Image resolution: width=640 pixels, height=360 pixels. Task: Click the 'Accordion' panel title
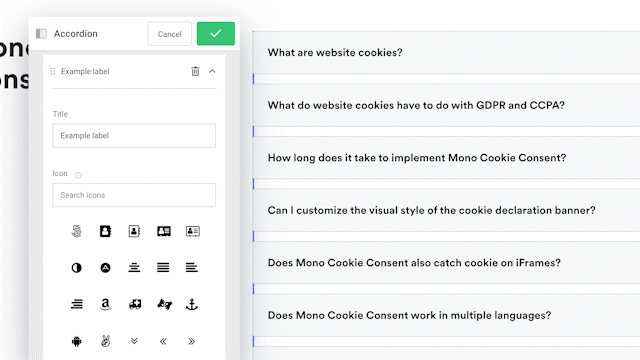[76, 33]
